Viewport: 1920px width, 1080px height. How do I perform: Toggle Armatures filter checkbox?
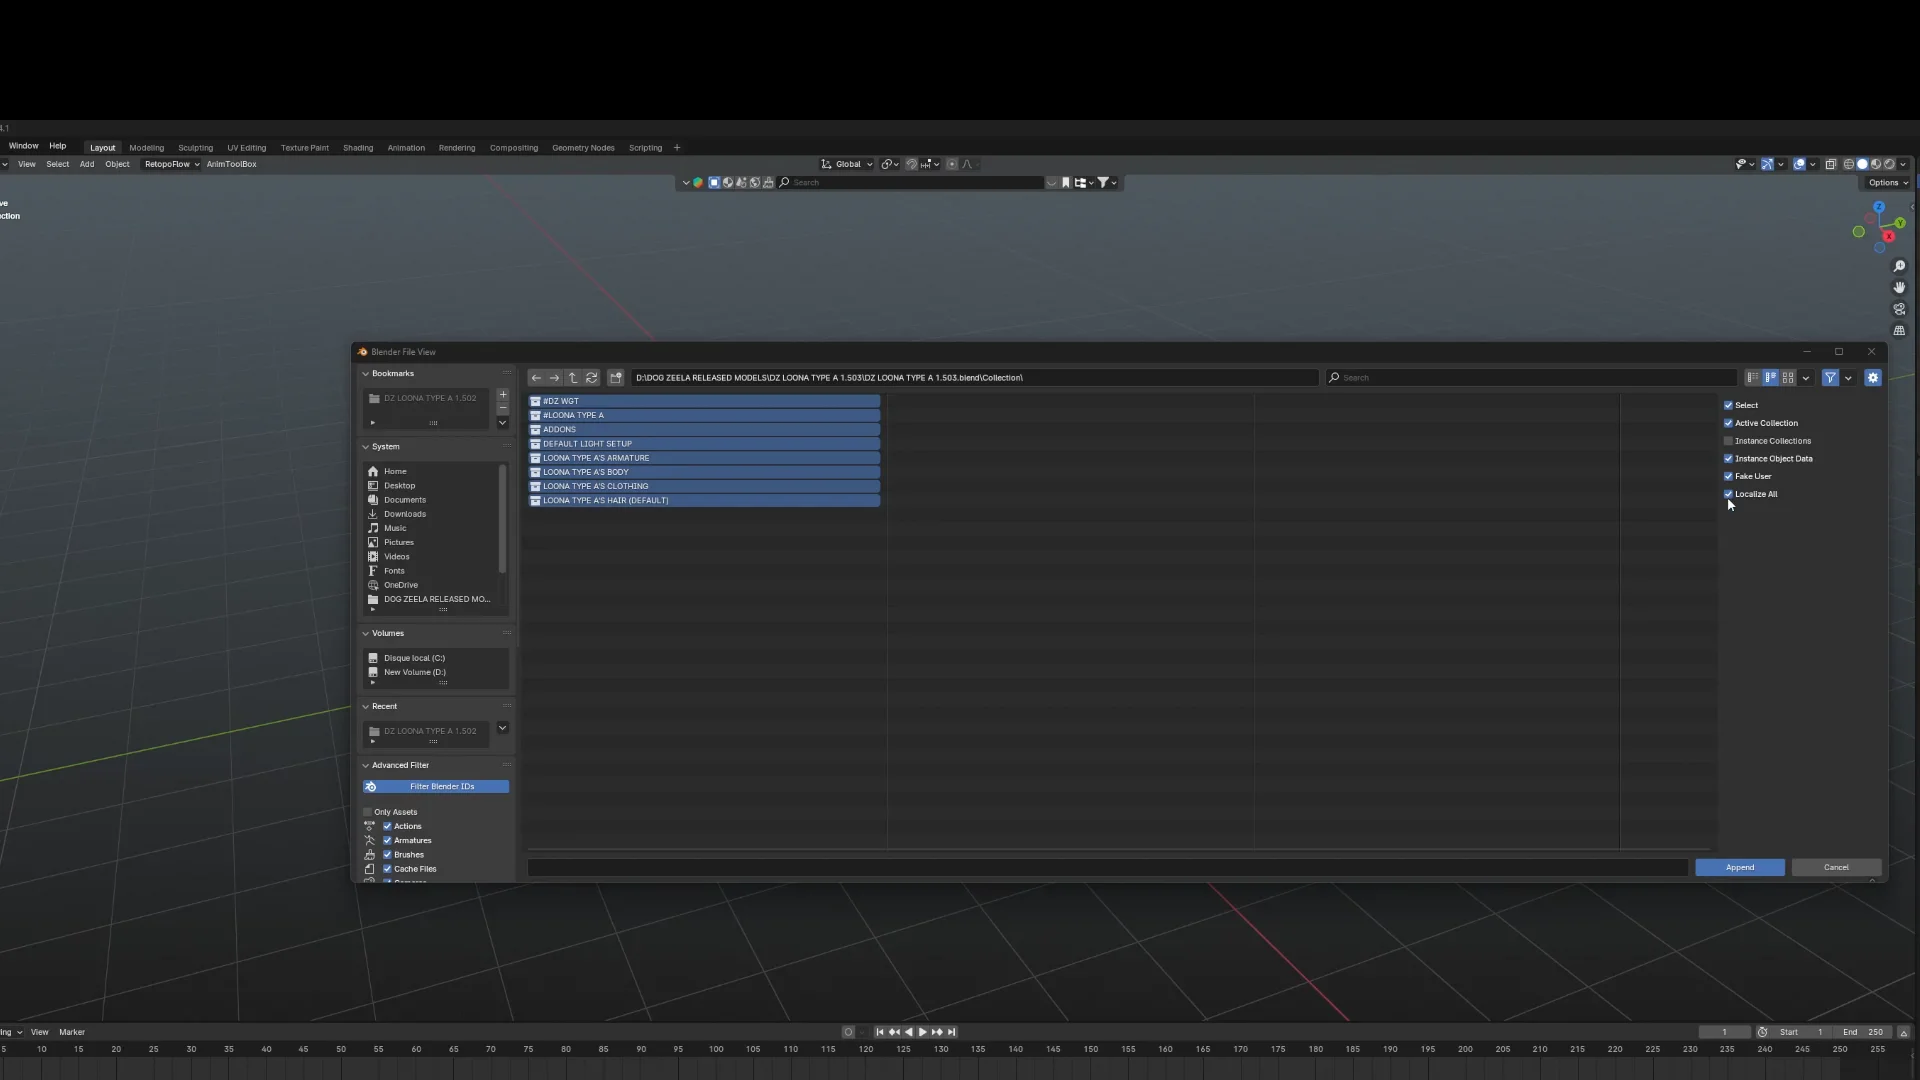tap(387, 840)
